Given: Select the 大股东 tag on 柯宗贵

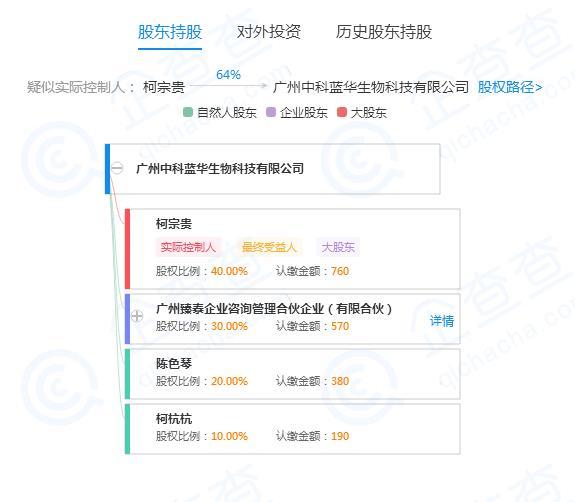Looking at the screenshot, I should (338, 247).
